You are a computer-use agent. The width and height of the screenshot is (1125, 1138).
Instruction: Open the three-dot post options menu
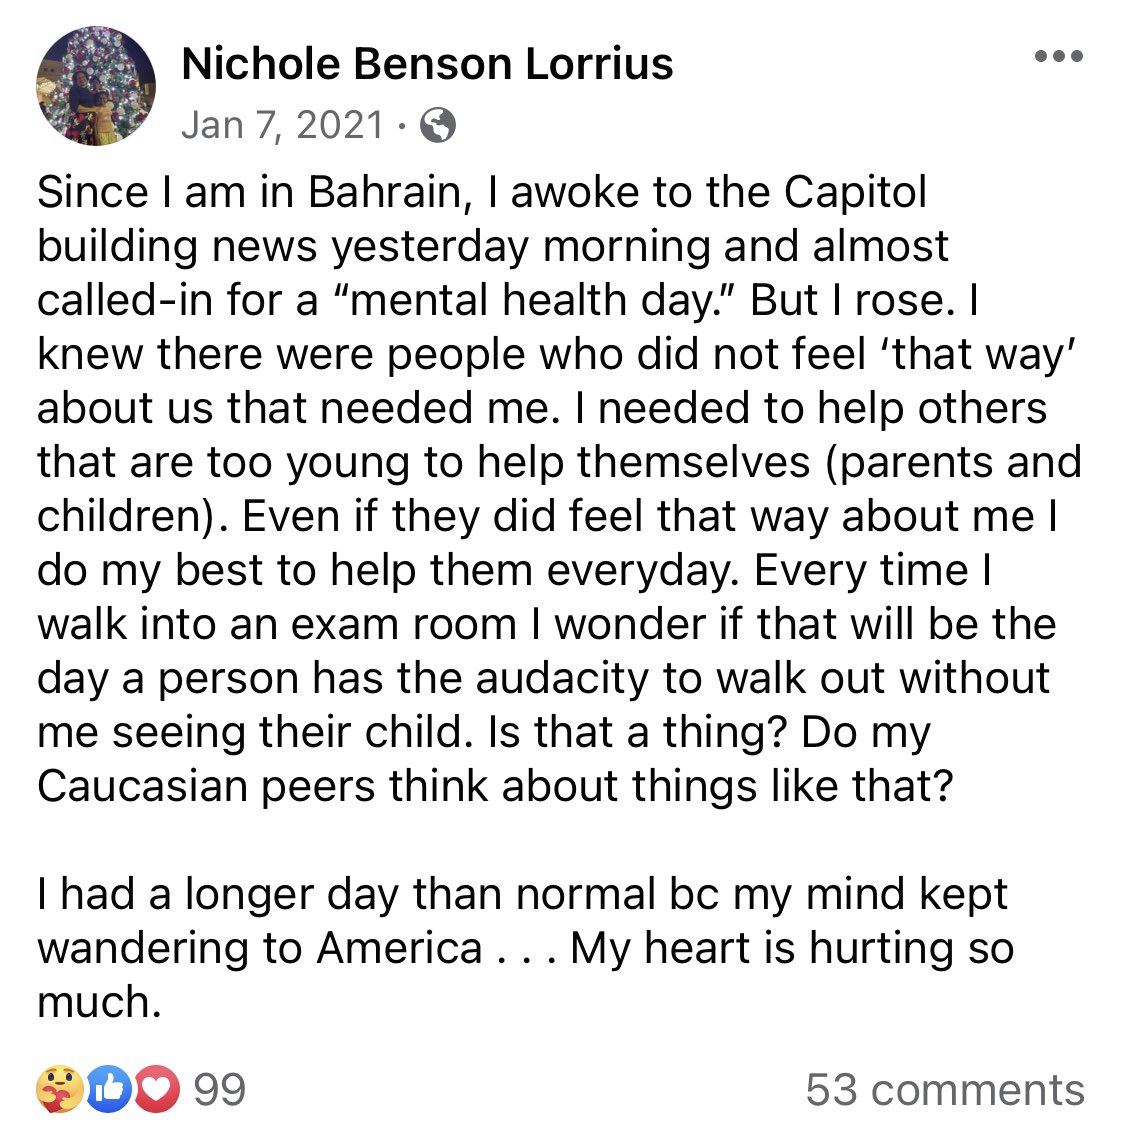(x=1059, y=57)
